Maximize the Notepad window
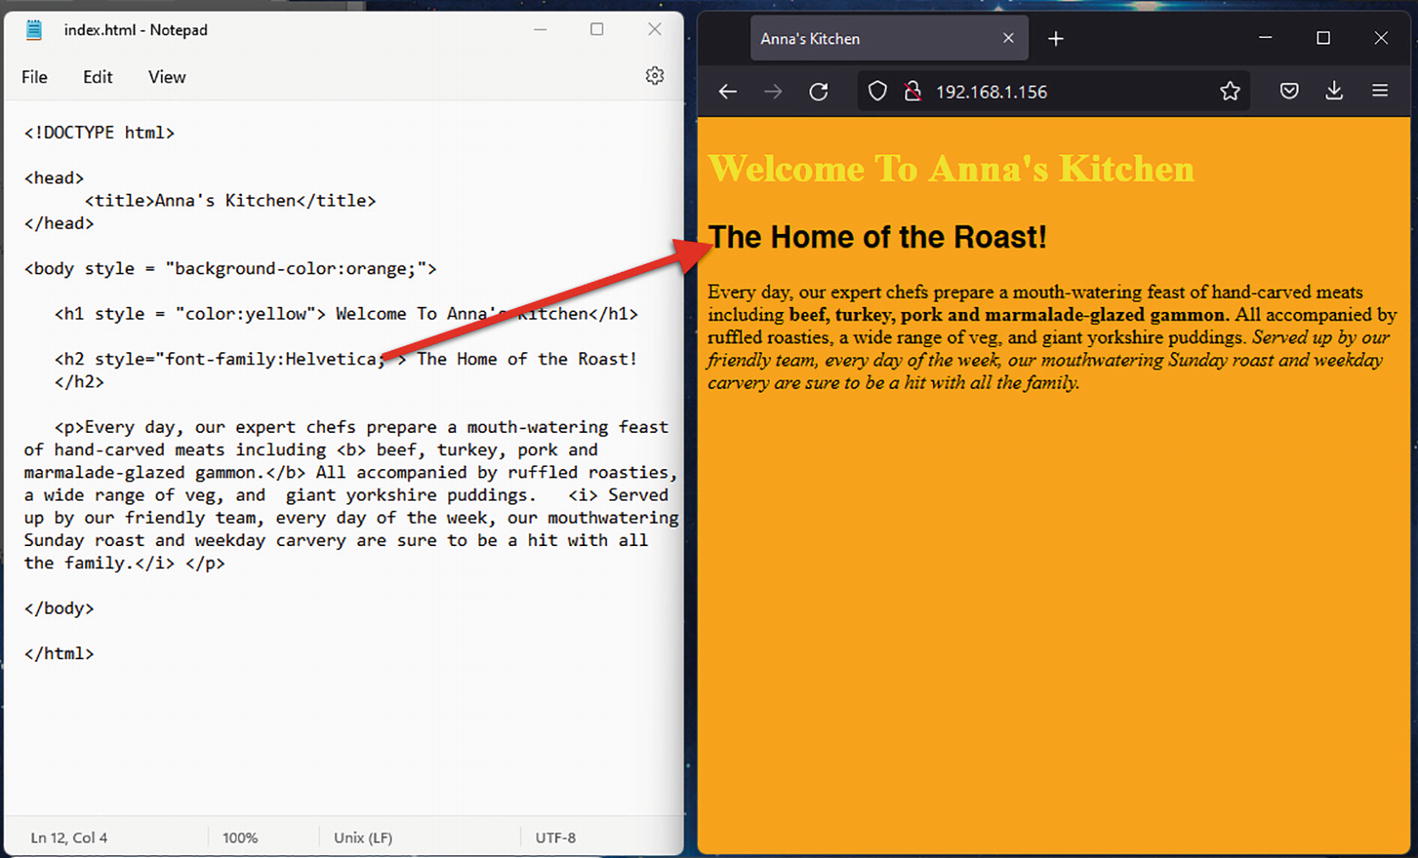1418x858 pixels. (597, 30)
